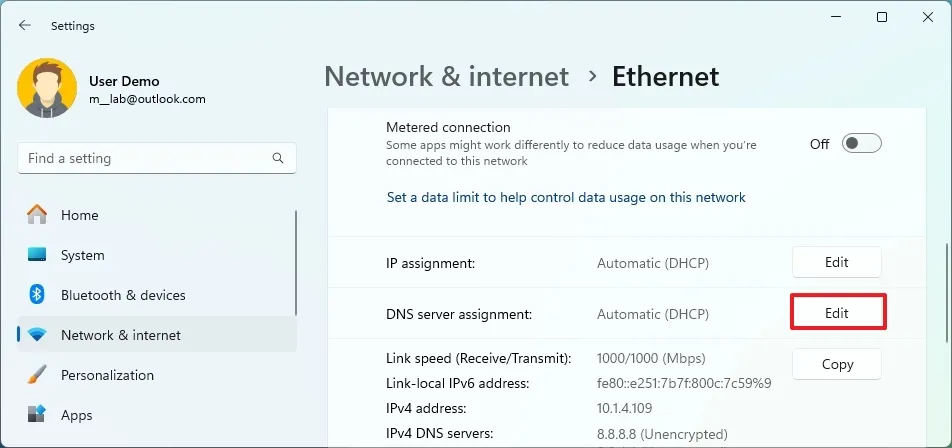Click the System monitor icon
Viewport: 952px width, 448px height.
(x=37, y=255)
